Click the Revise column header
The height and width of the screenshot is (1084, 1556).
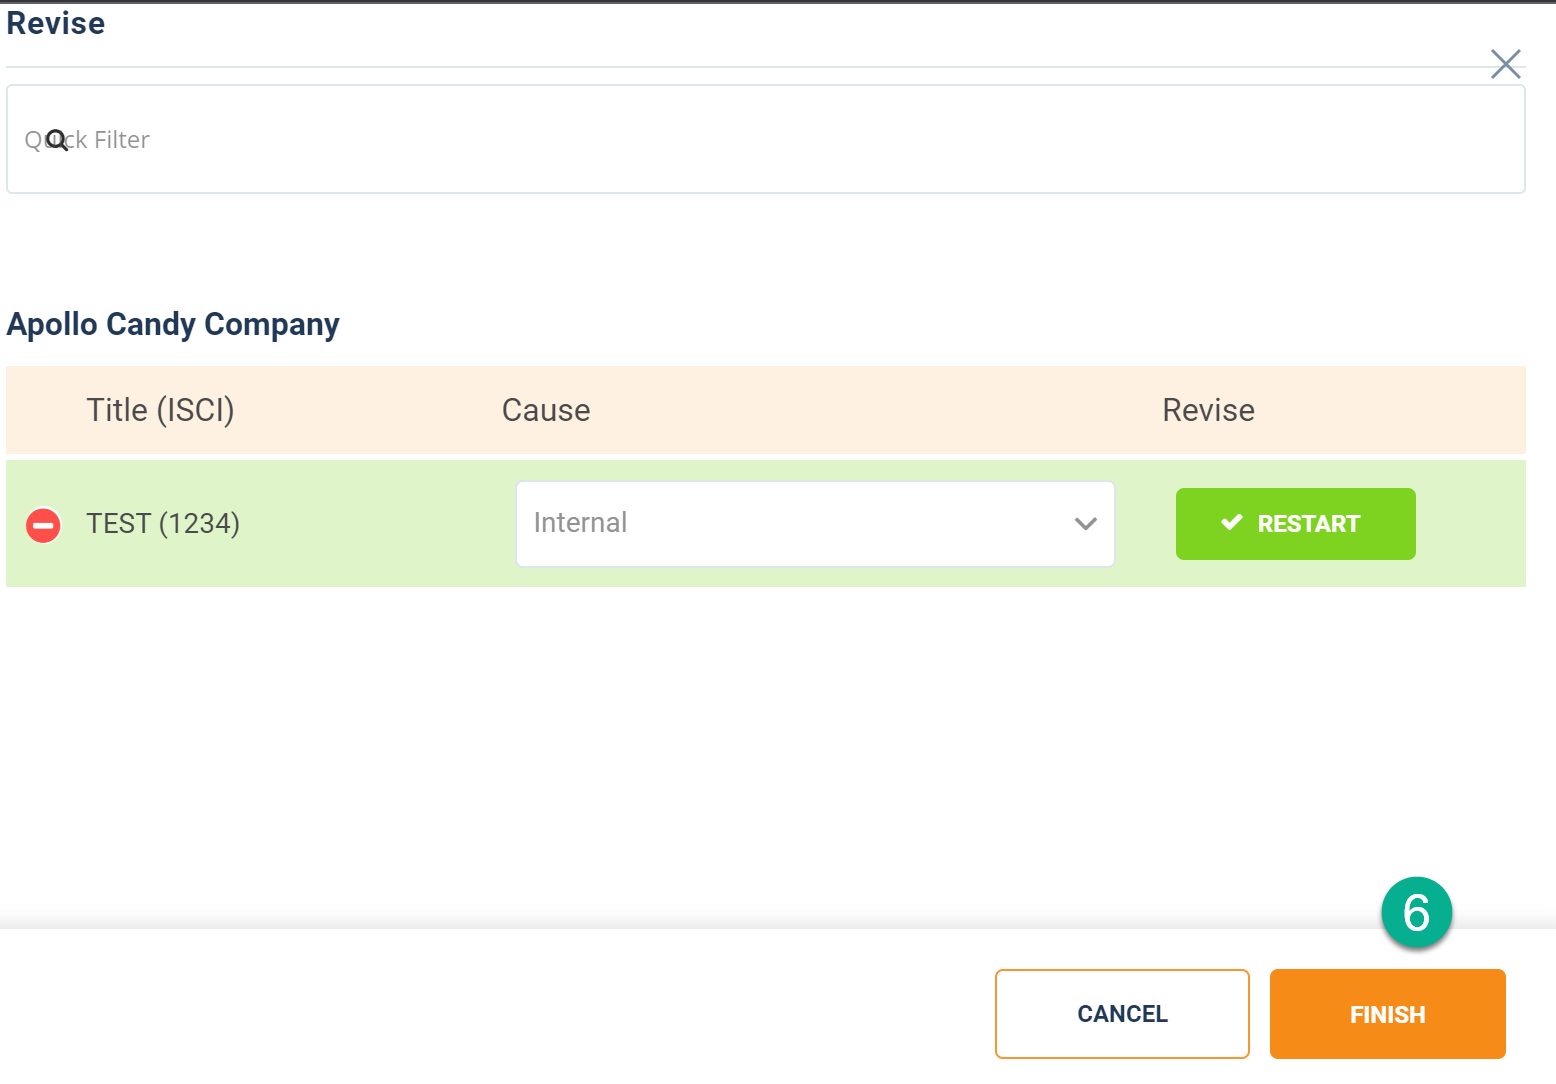coord(1208,410)
